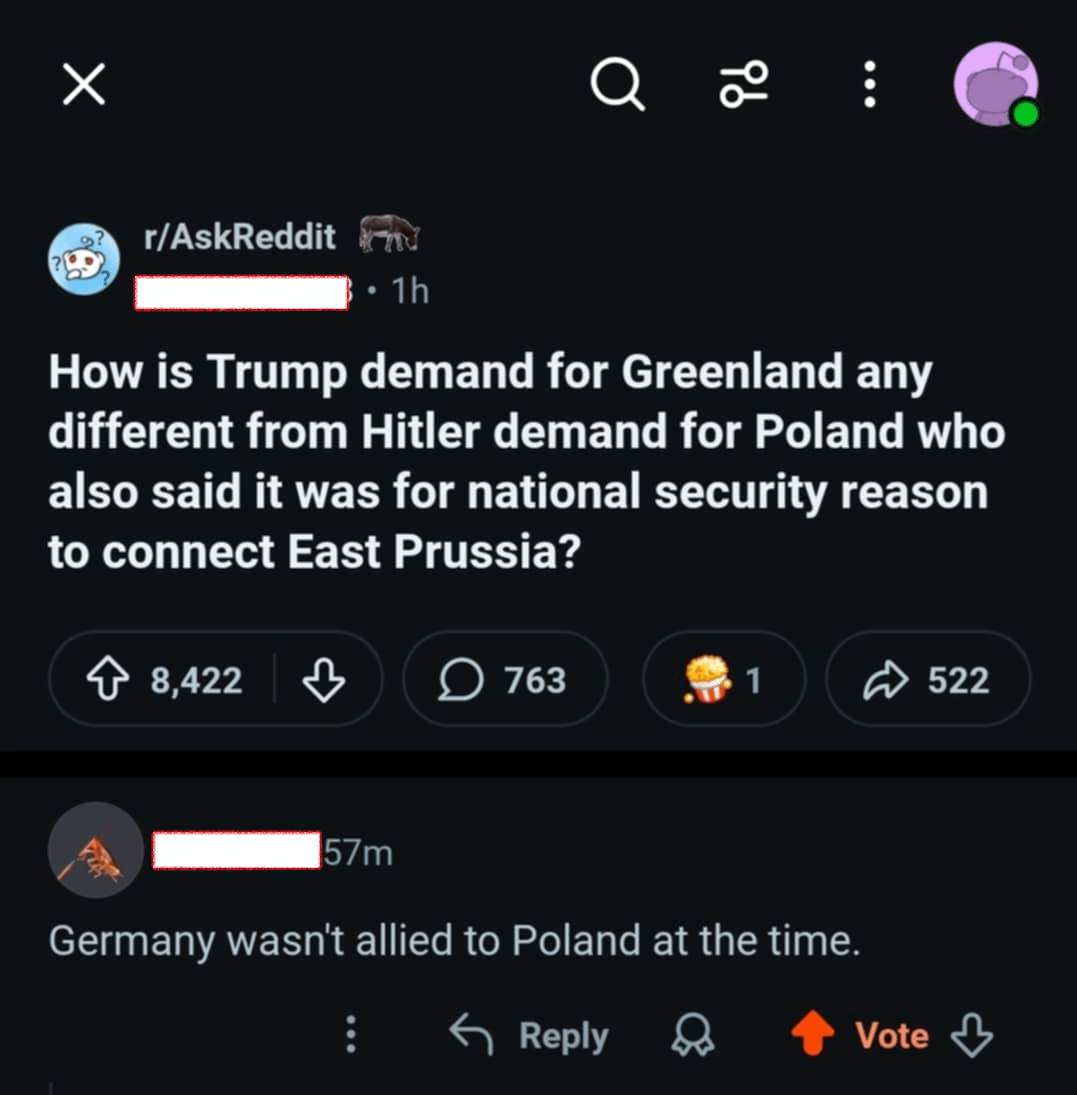Downvote the comment about Germany and Poland
Viewport: 1077px width, 1095px height.
point(971,1035)
